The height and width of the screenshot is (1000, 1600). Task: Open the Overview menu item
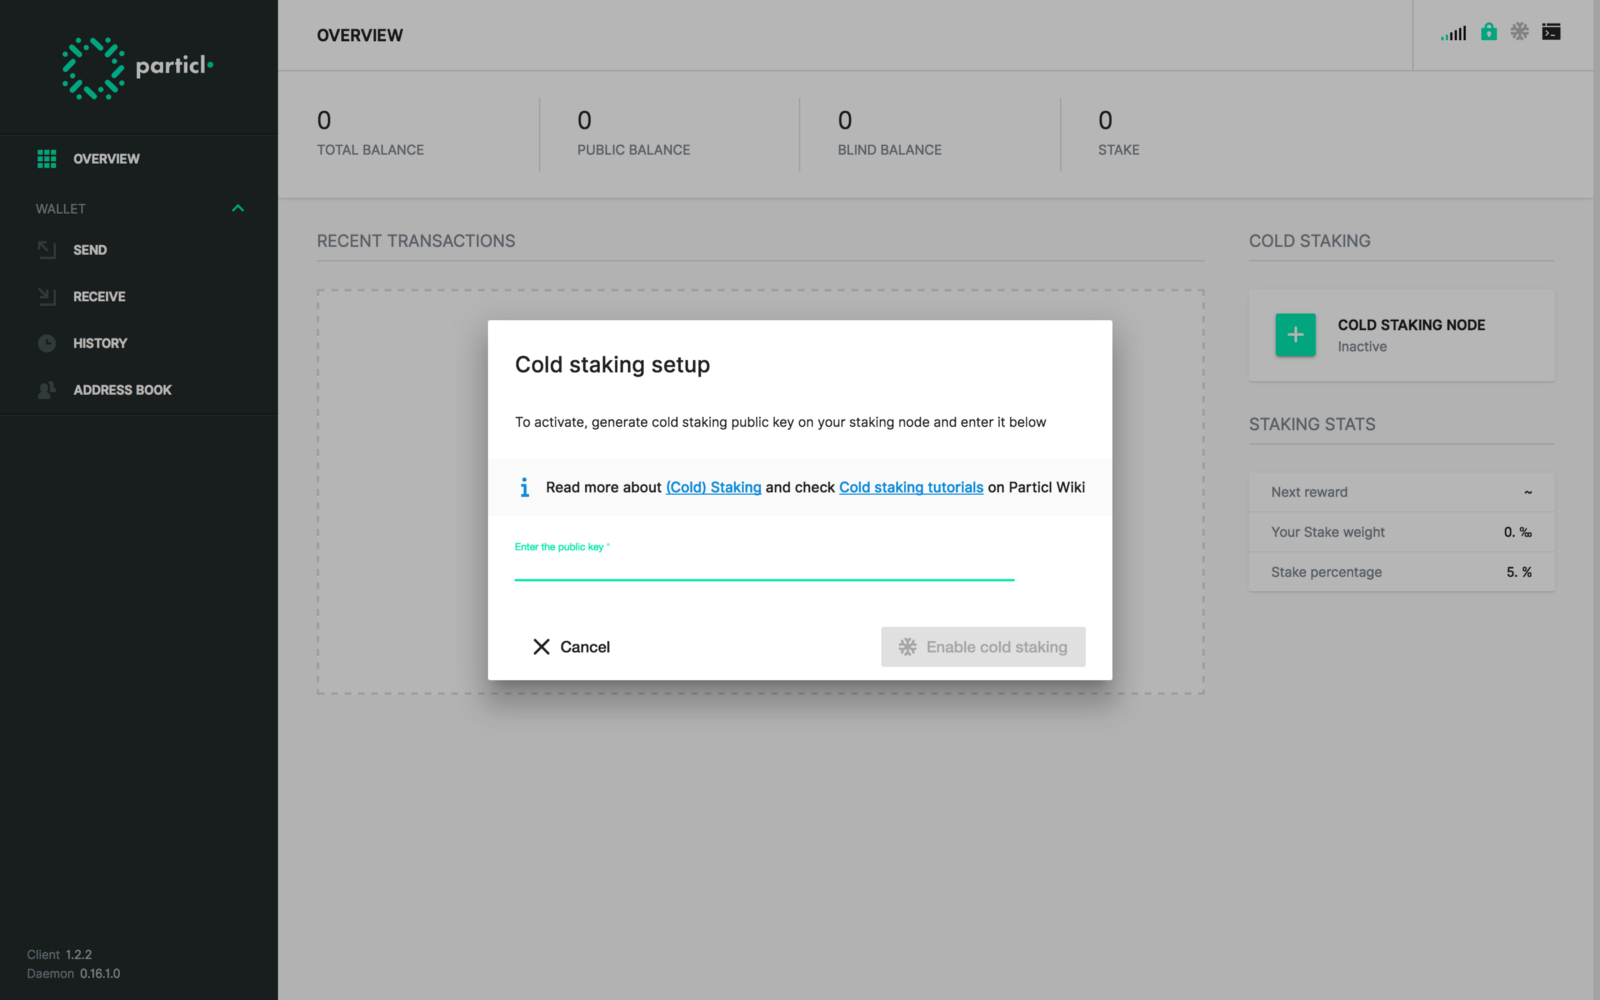point(106,159)
